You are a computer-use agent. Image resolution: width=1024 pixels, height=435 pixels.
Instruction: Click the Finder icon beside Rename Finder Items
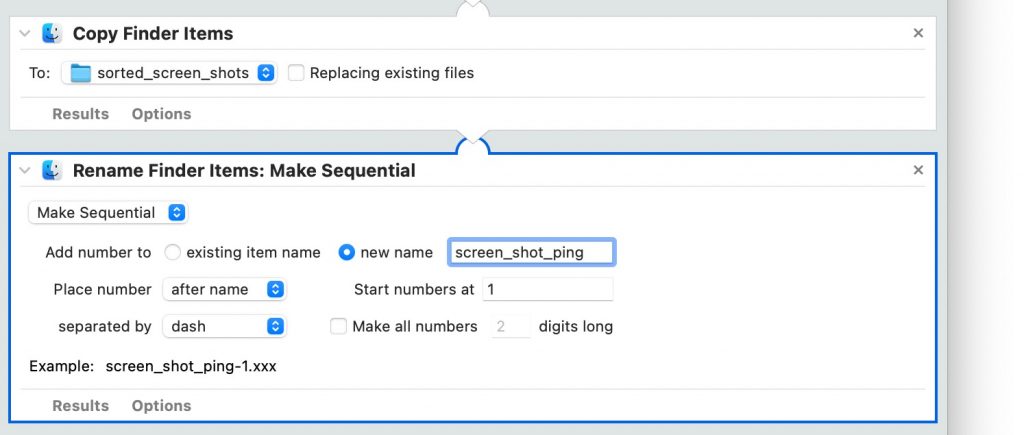[x=52, y=170]
